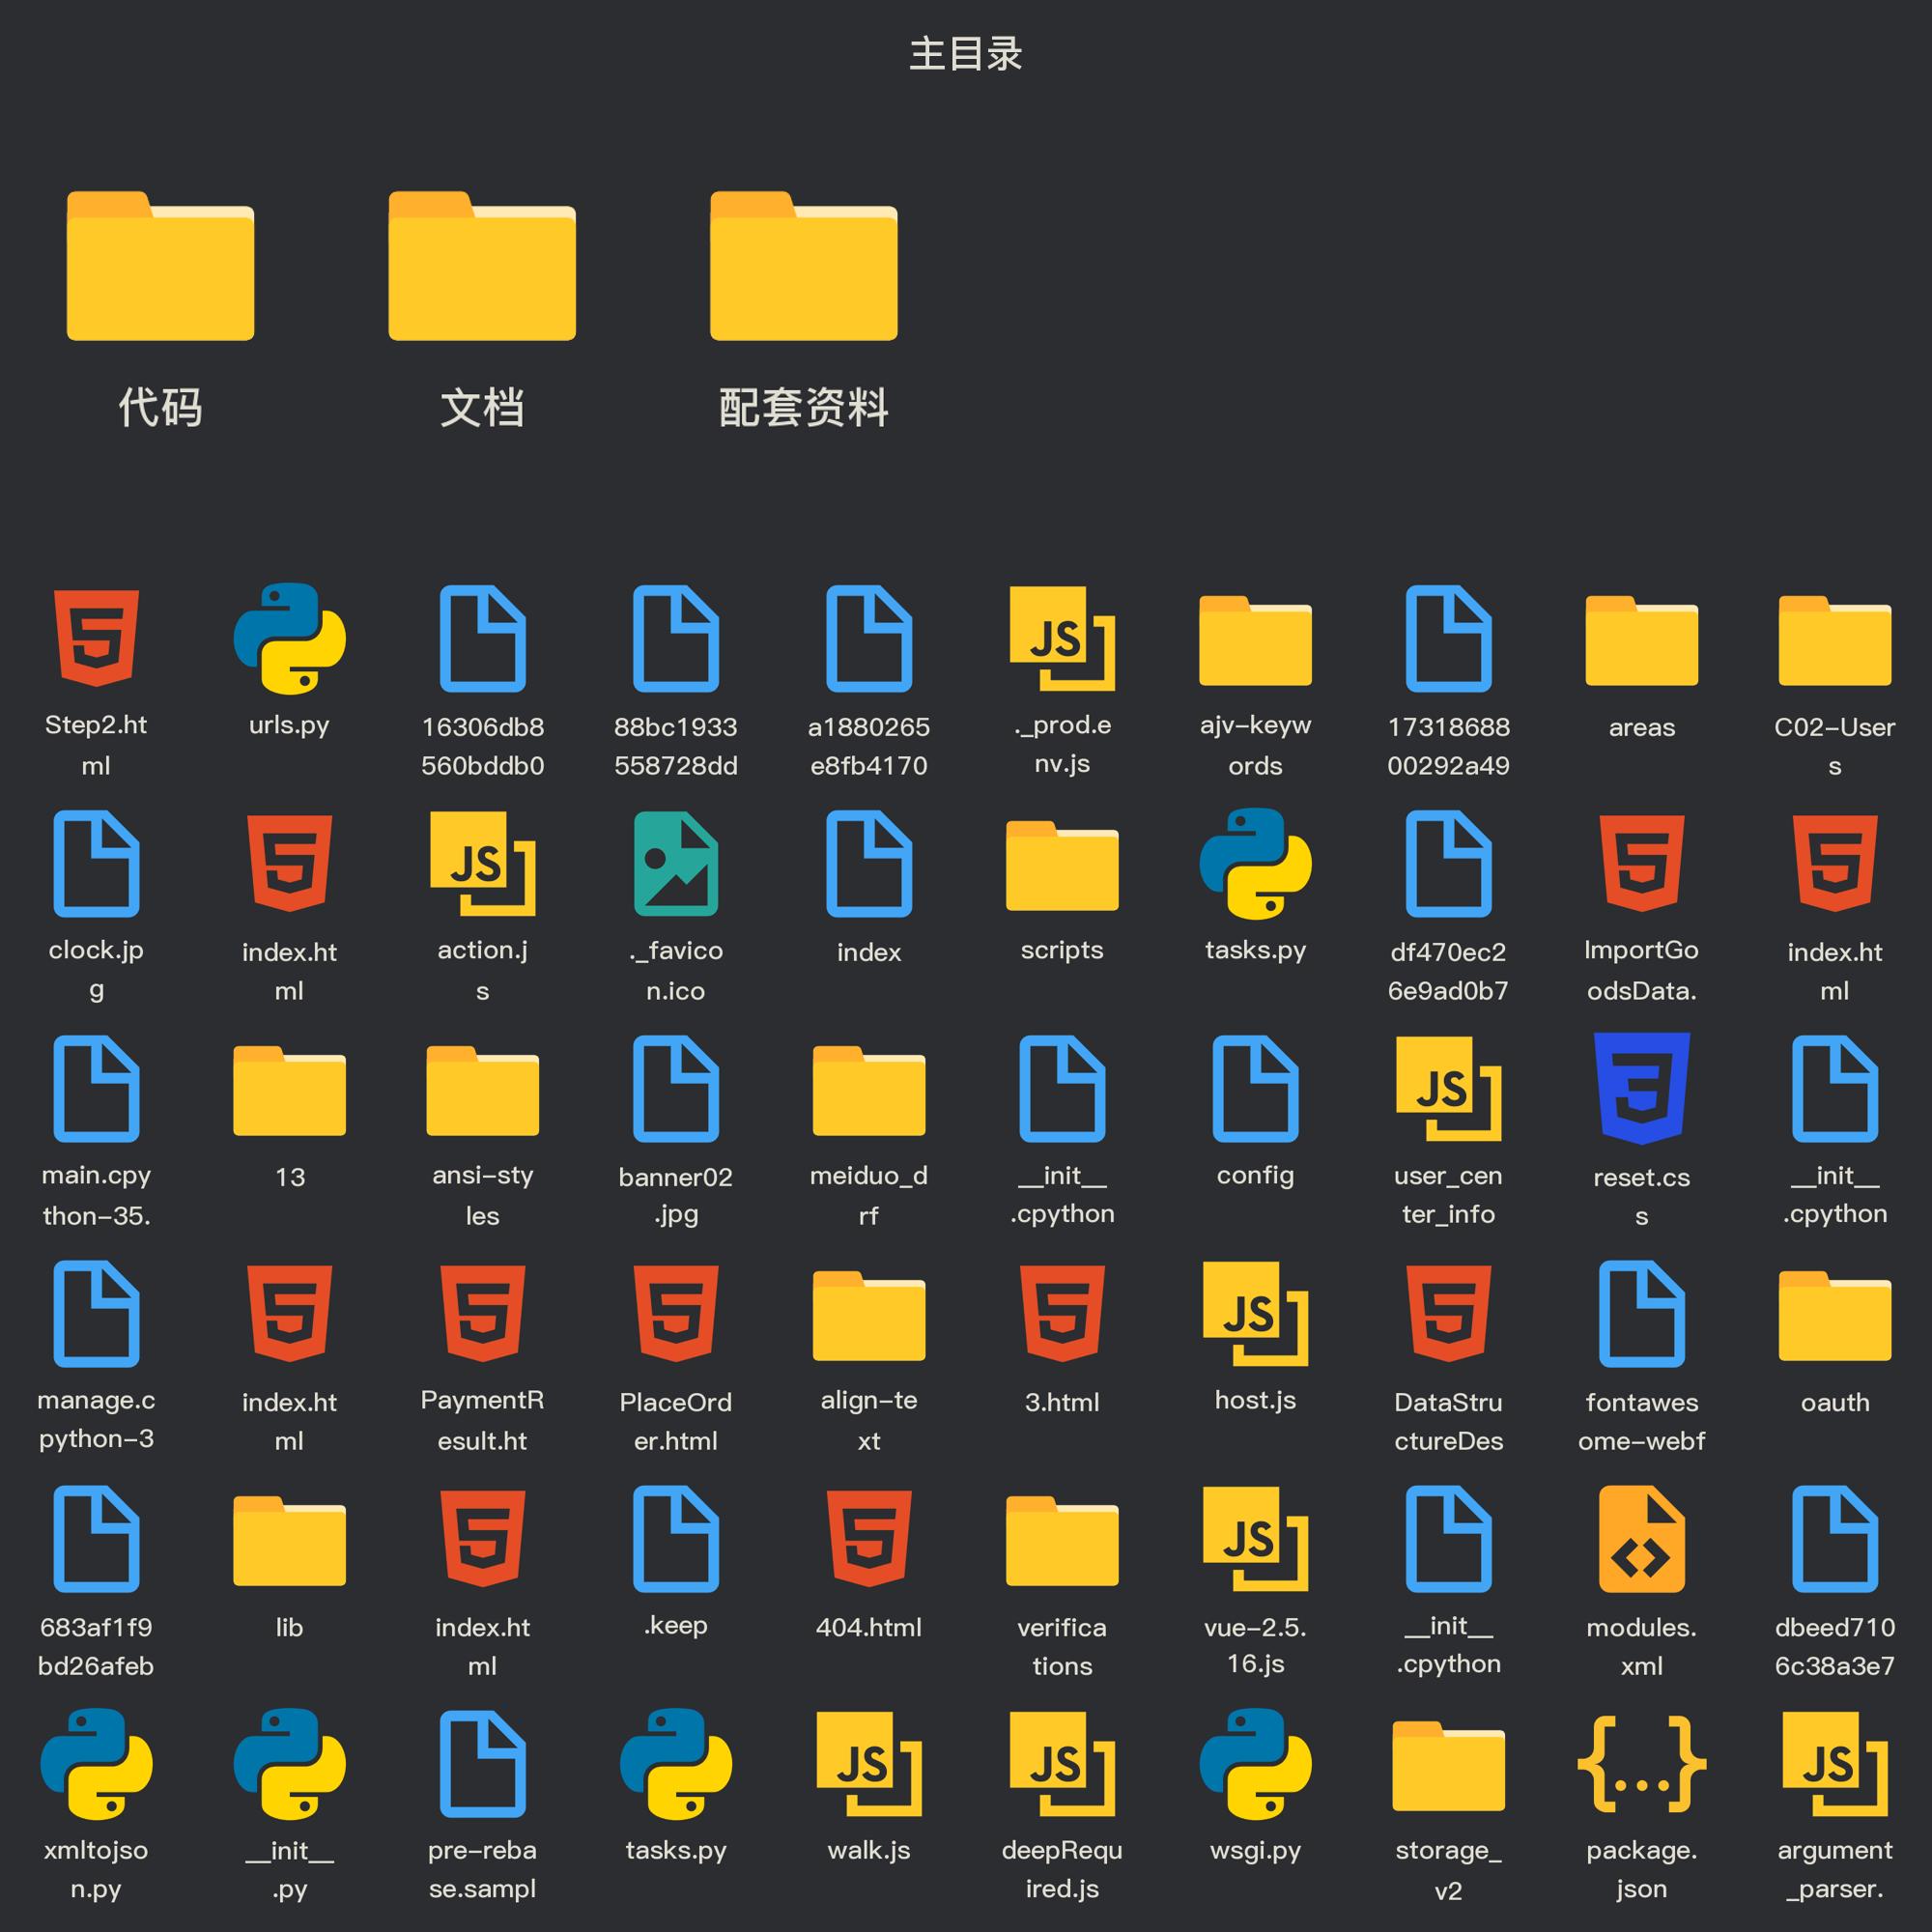Select the 88bc1933558728dd file icon
Viewport: 1932px width, 1932px height.
[676, 638]
